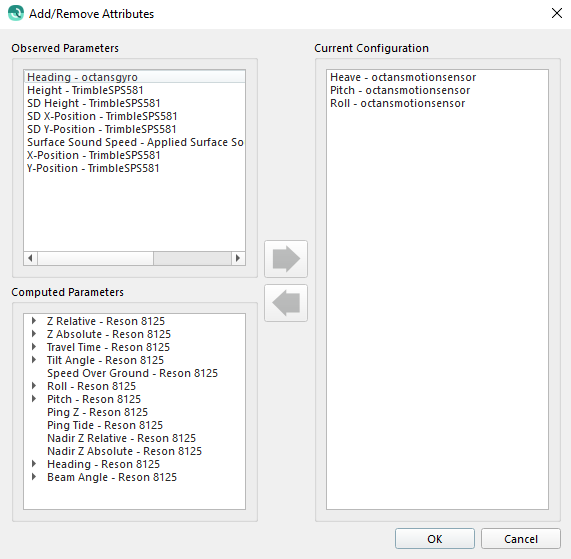
Task: Expand Z Absolute - Reson 8125 node
Action: click(34, 334)
